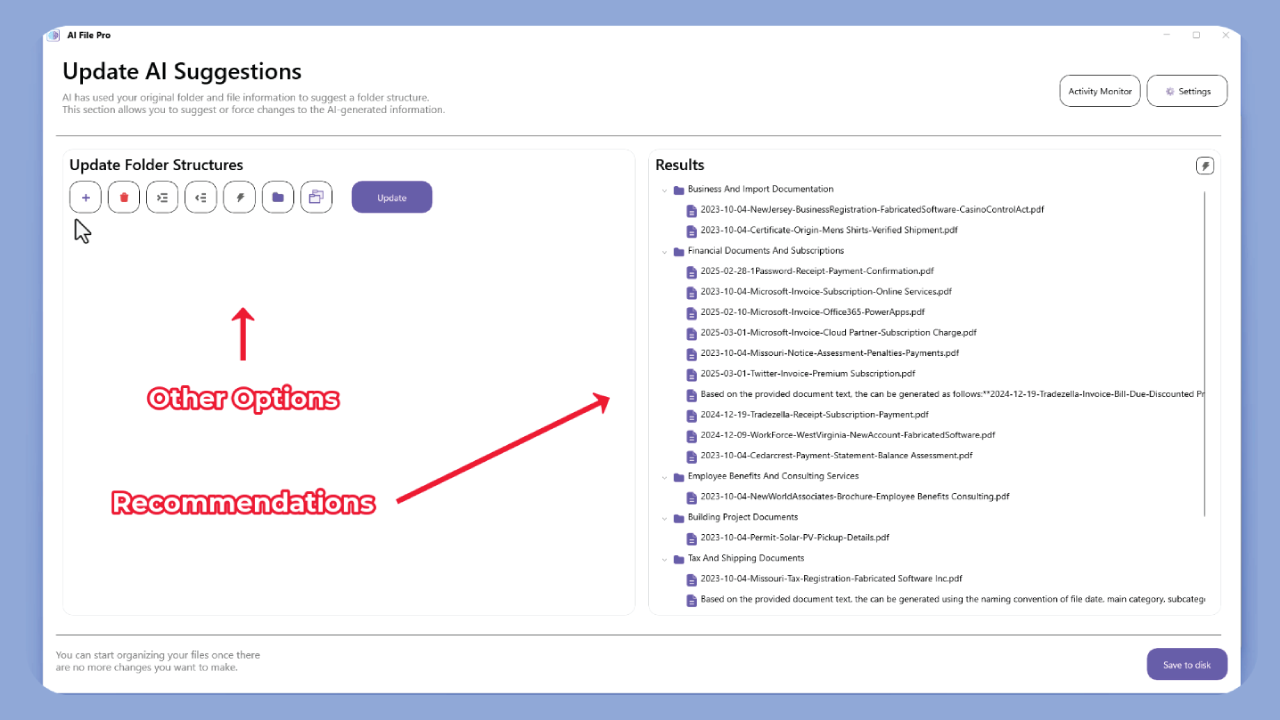Image resolution: width=1280 pixels, height=720 pixels.
Task: Click the Save to disk button
Action: click(x=1187, y=665)
